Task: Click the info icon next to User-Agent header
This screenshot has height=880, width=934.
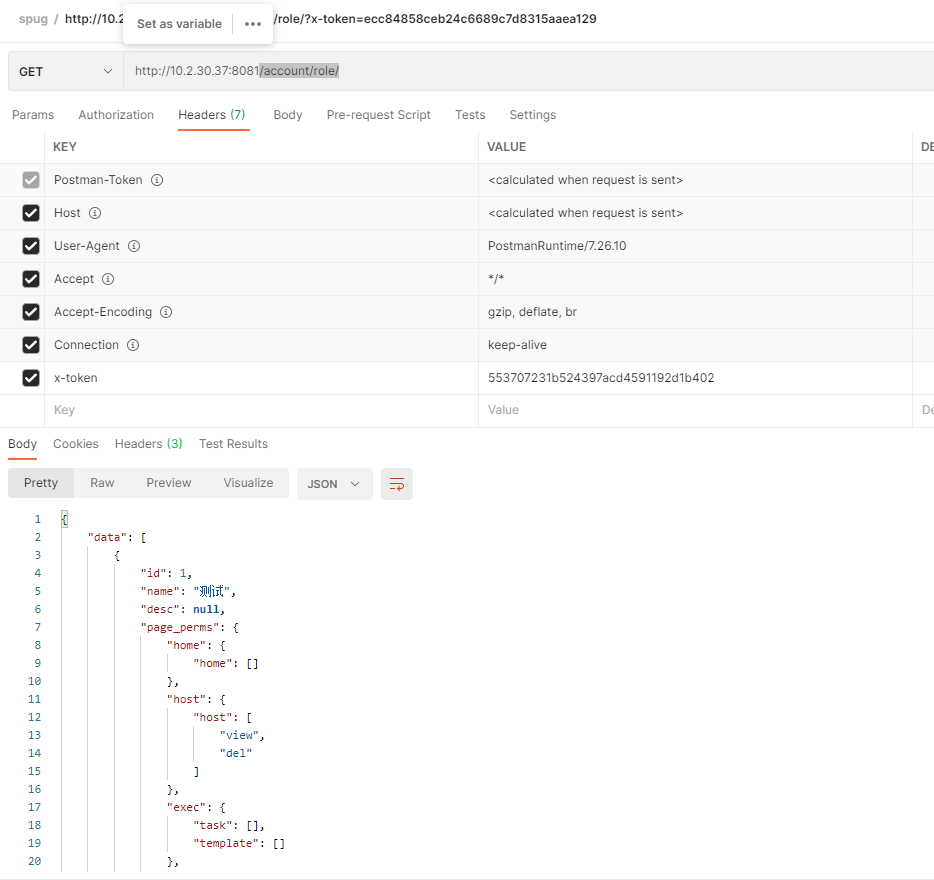Action: [x=134, y=246]
